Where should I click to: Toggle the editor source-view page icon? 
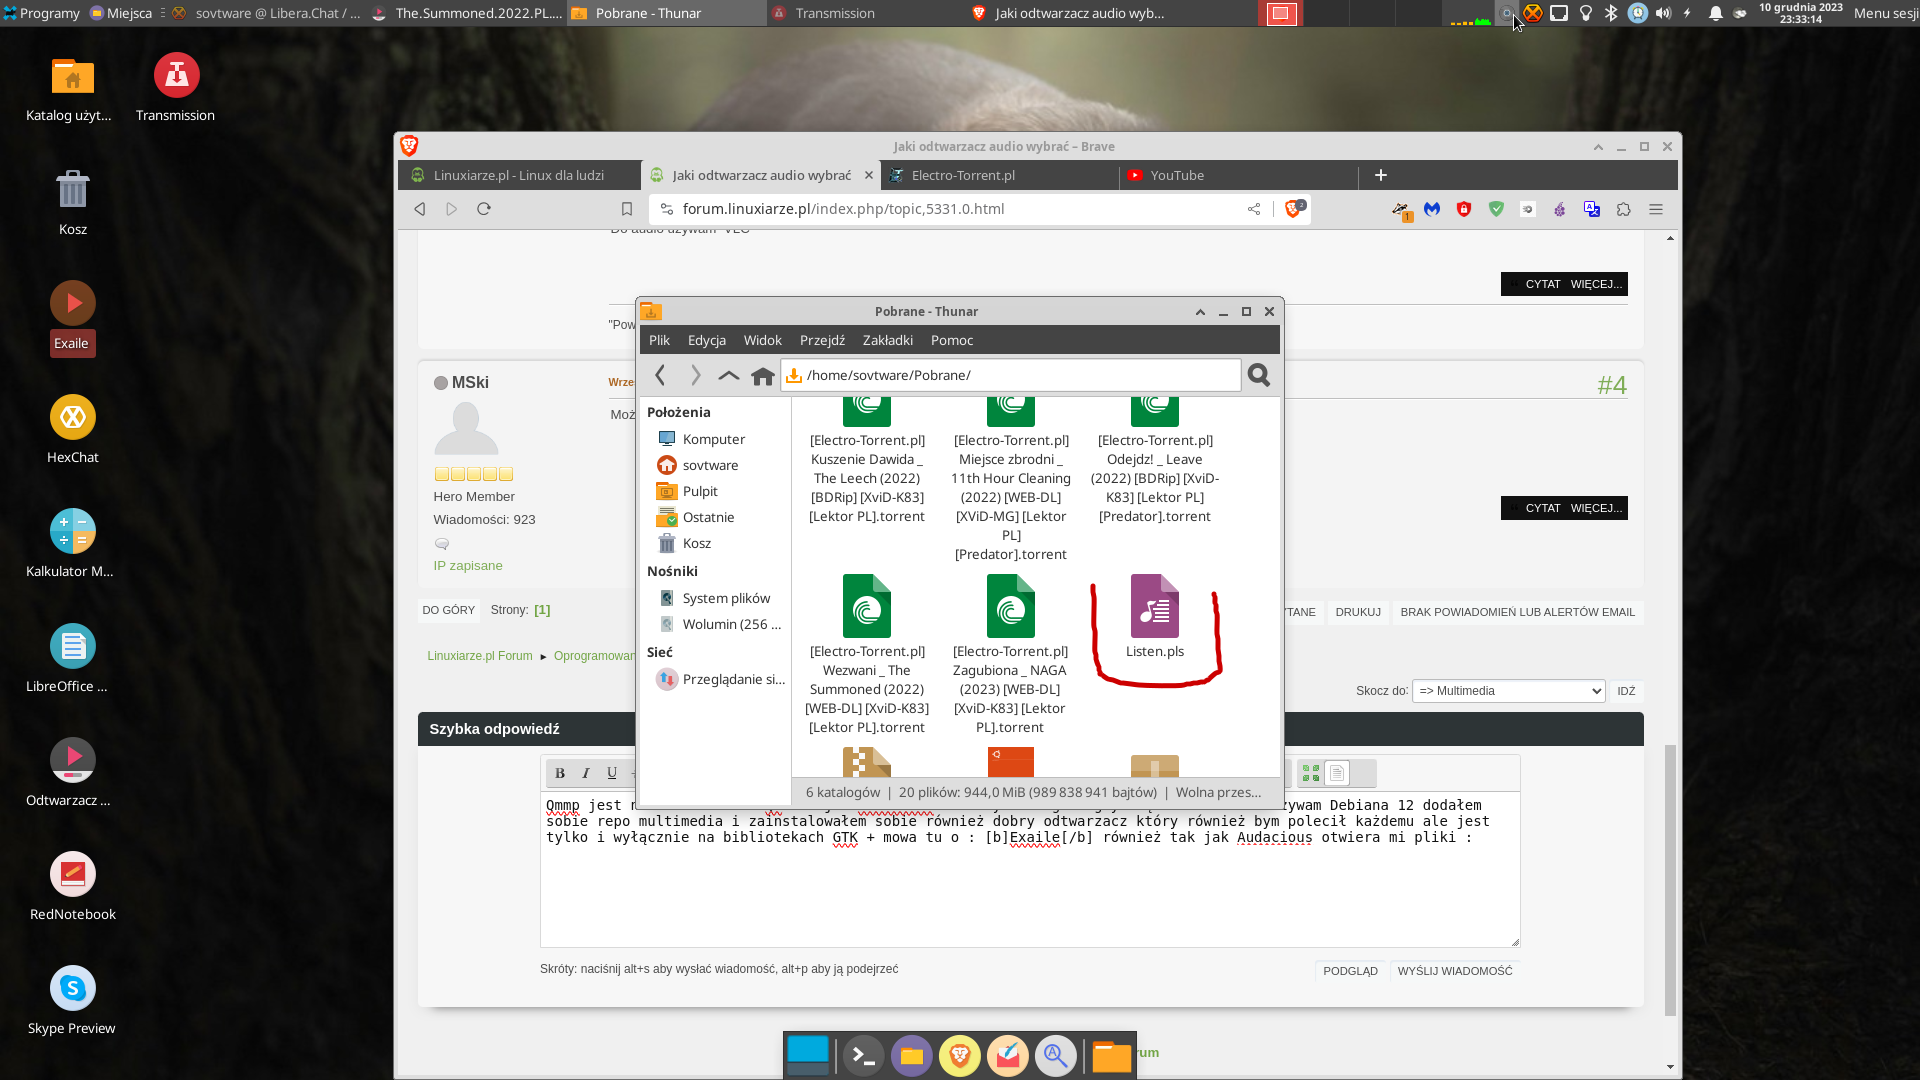[1337, 773]
